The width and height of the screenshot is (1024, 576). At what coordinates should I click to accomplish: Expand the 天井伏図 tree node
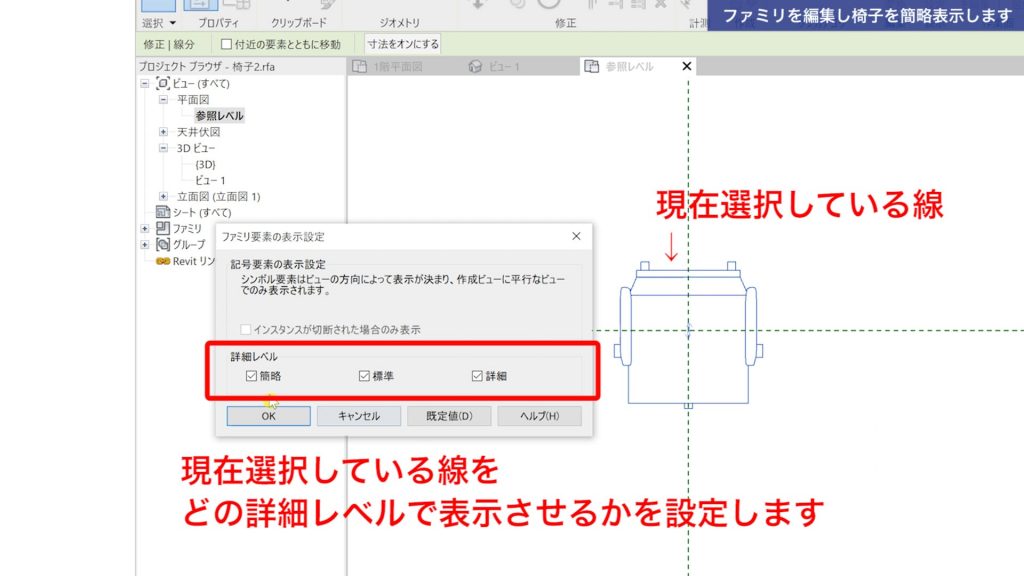(163, 133)
